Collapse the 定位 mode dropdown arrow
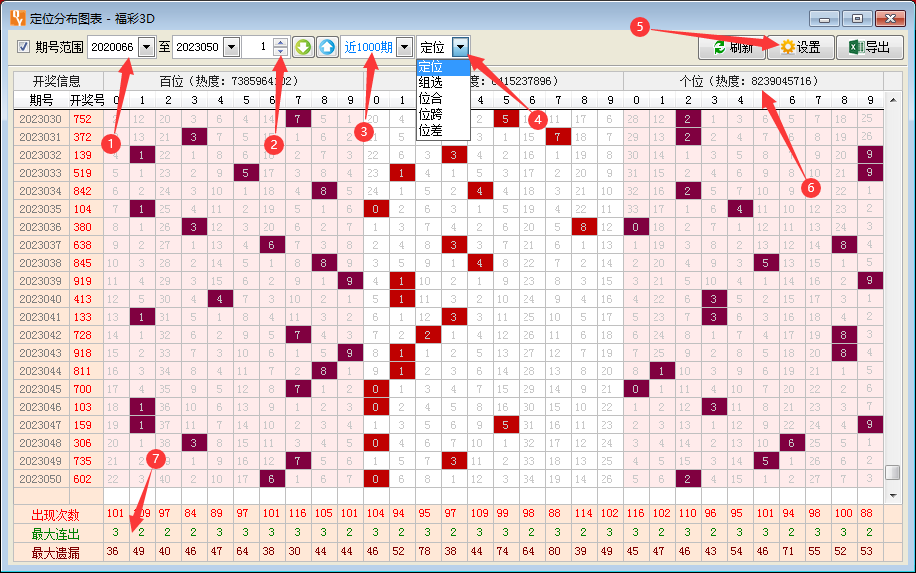 click(x=460, y=47)
